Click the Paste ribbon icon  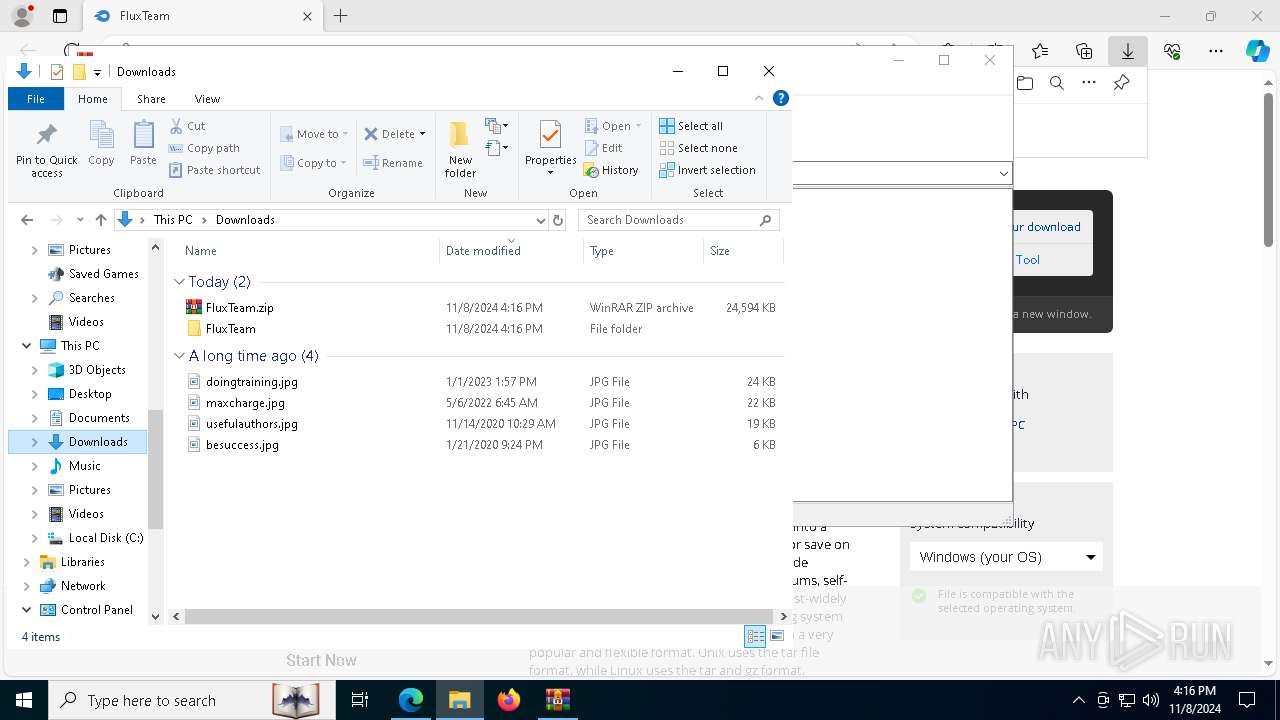143,143
